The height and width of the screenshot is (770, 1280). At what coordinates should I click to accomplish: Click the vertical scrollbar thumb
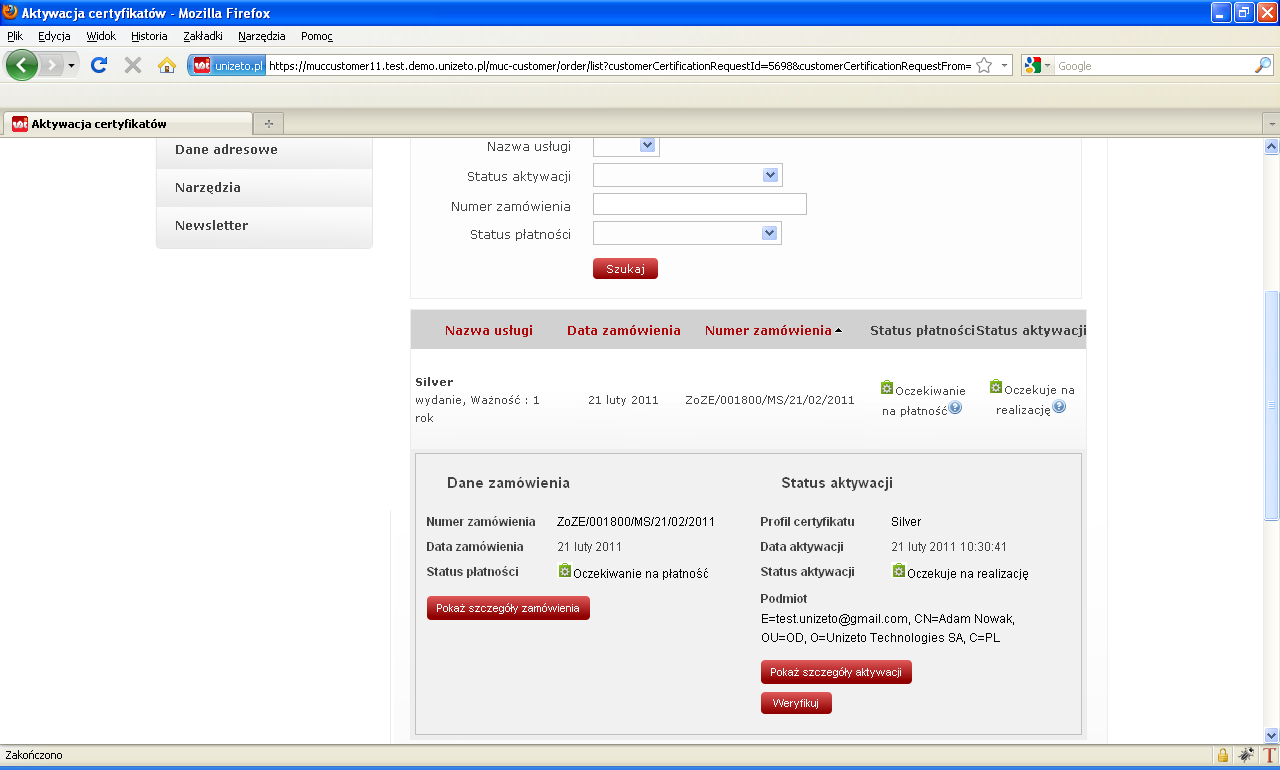coord(1272,405)
